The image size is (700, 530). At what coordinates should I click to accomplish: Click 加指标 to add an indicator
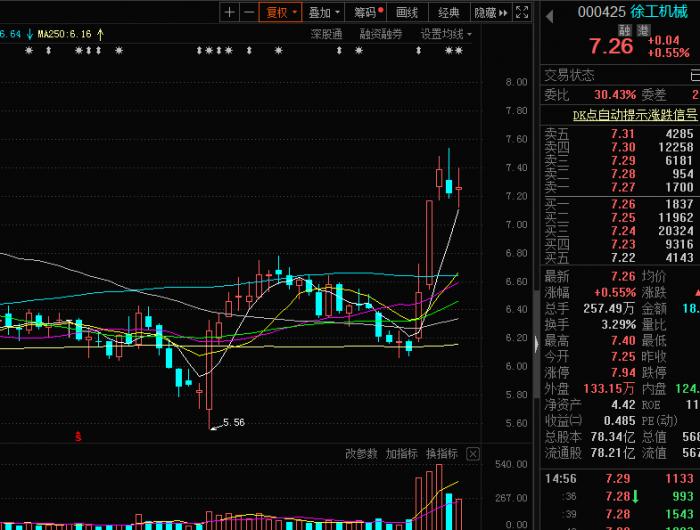[x=401, y=454]
